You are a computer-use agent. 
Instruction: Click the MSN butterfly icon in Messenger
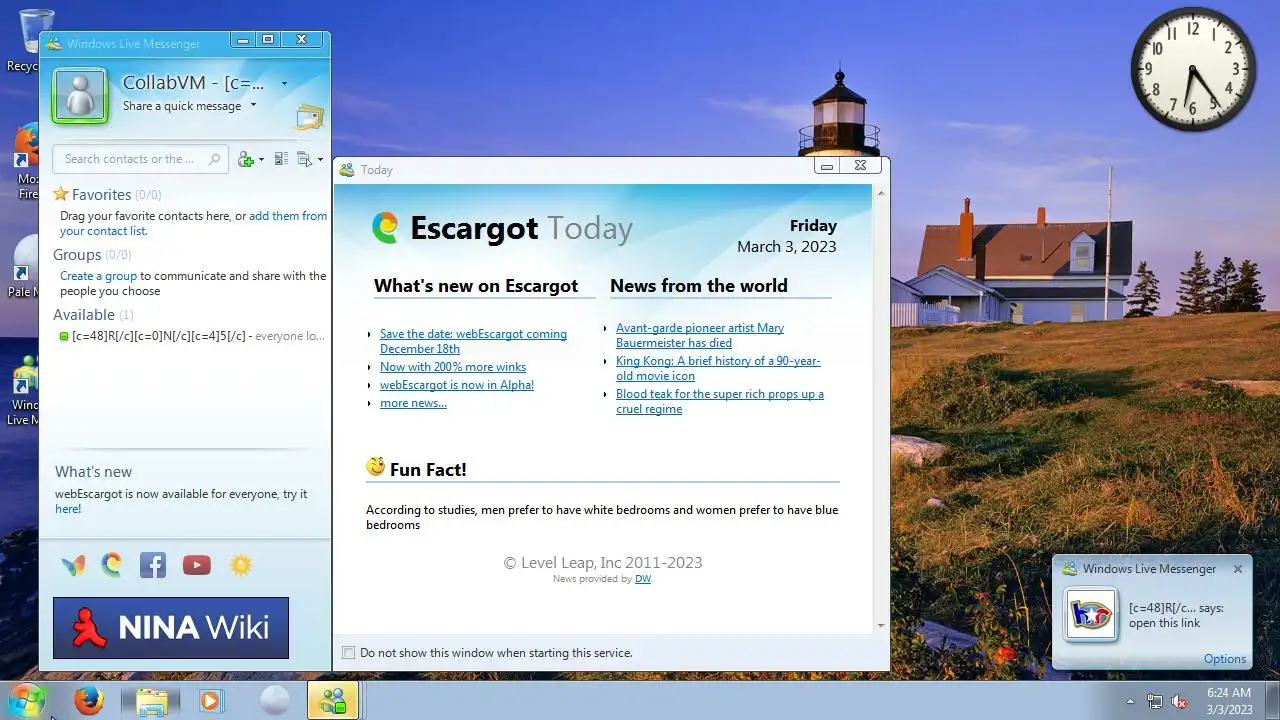pos(73,565)
